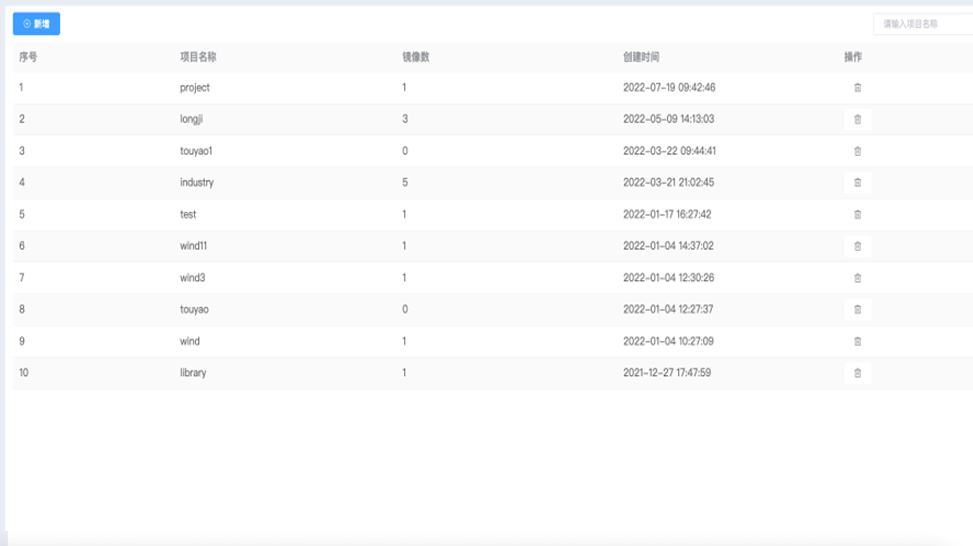The height and width of the screenshot is (546, 973).
Task: Select the library project name
Action: (x=193, y=373)
